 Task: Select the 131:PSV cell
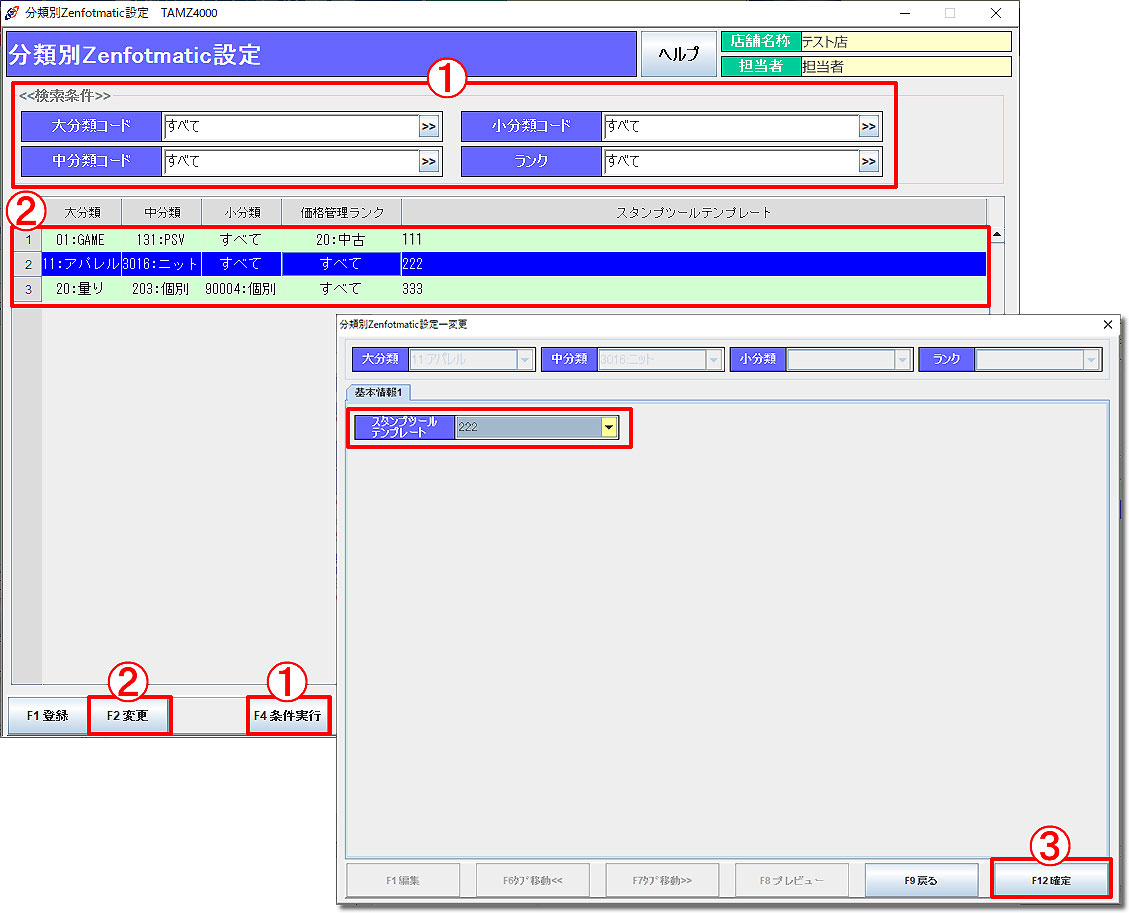[x=161, y=240]
